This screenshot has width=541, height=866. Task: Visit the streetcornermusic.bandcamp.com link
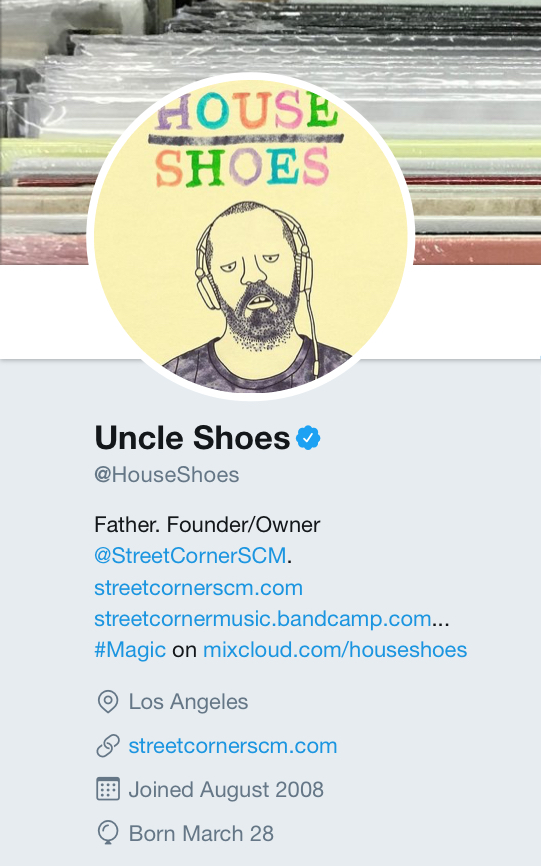coord(263,619)
